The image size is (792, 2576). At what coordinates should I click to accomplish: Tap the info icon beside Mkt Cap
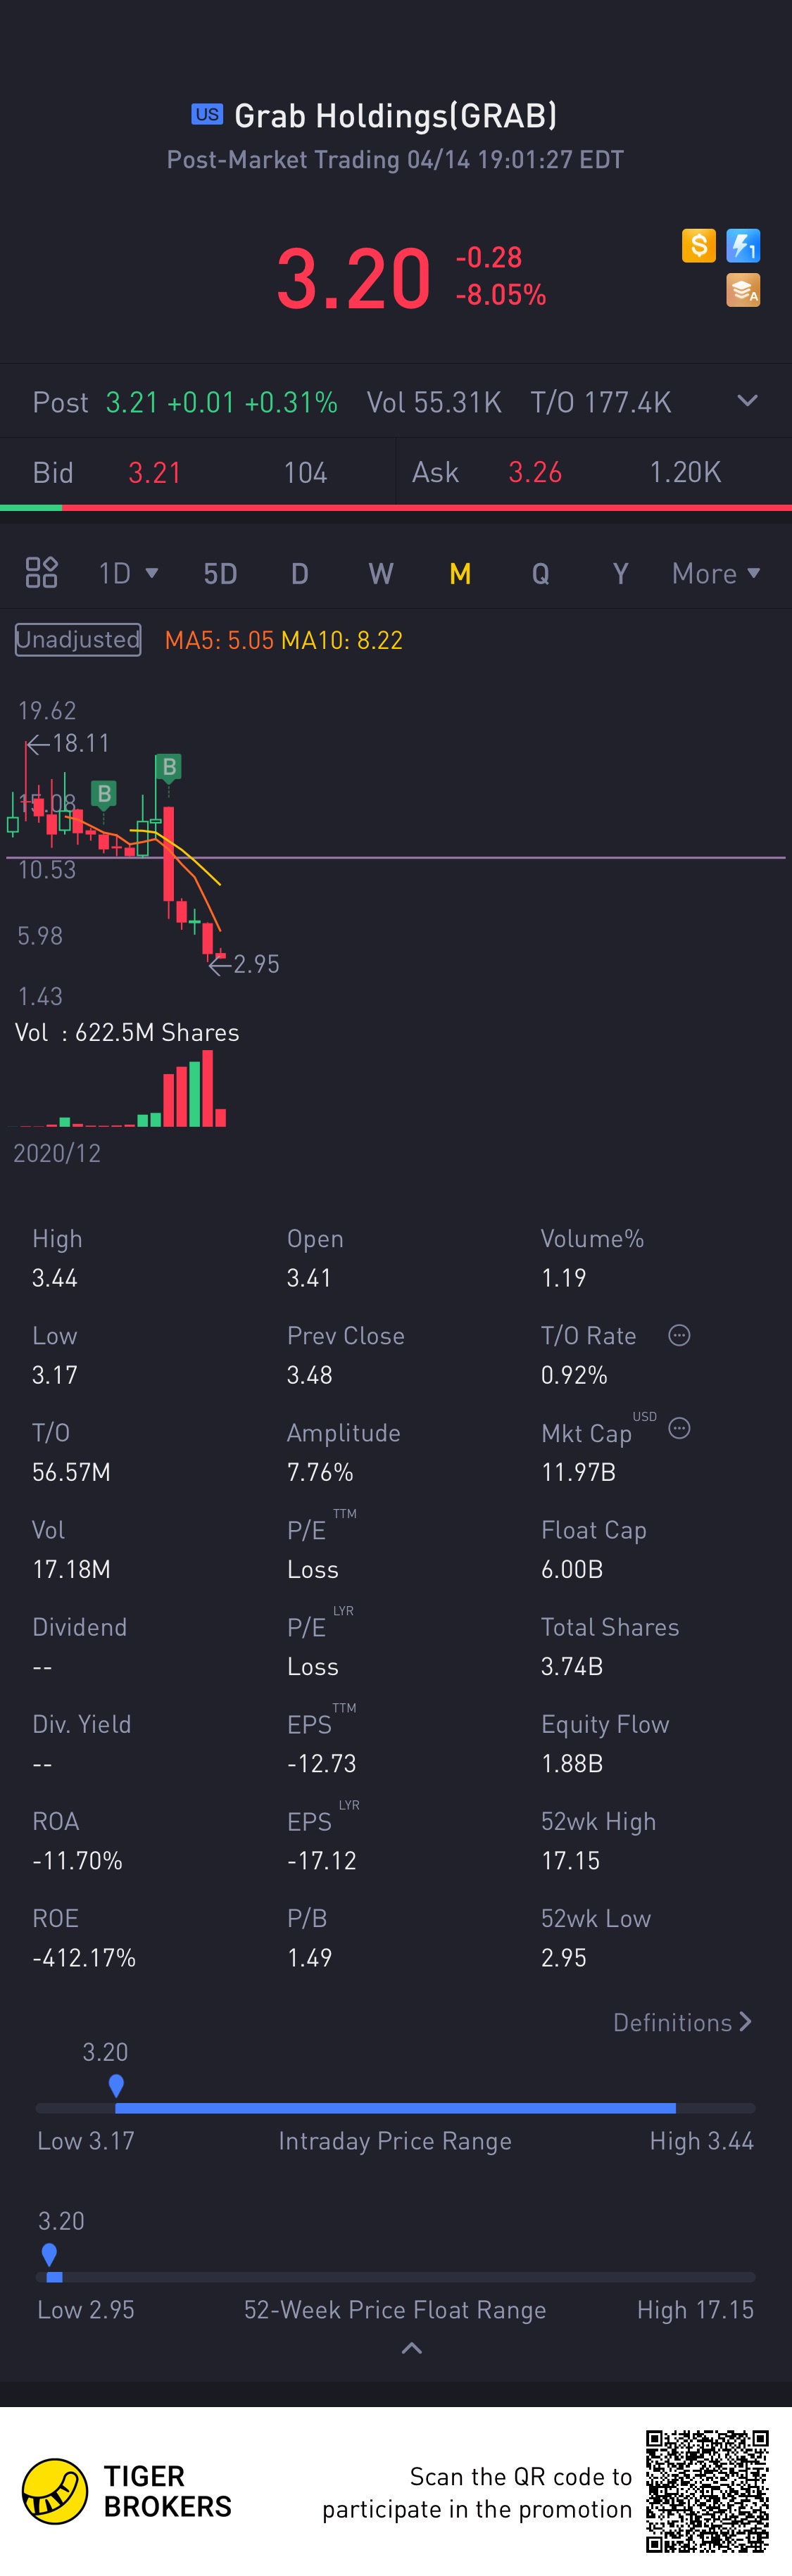pyautogui.click(x=679, y=1428)
